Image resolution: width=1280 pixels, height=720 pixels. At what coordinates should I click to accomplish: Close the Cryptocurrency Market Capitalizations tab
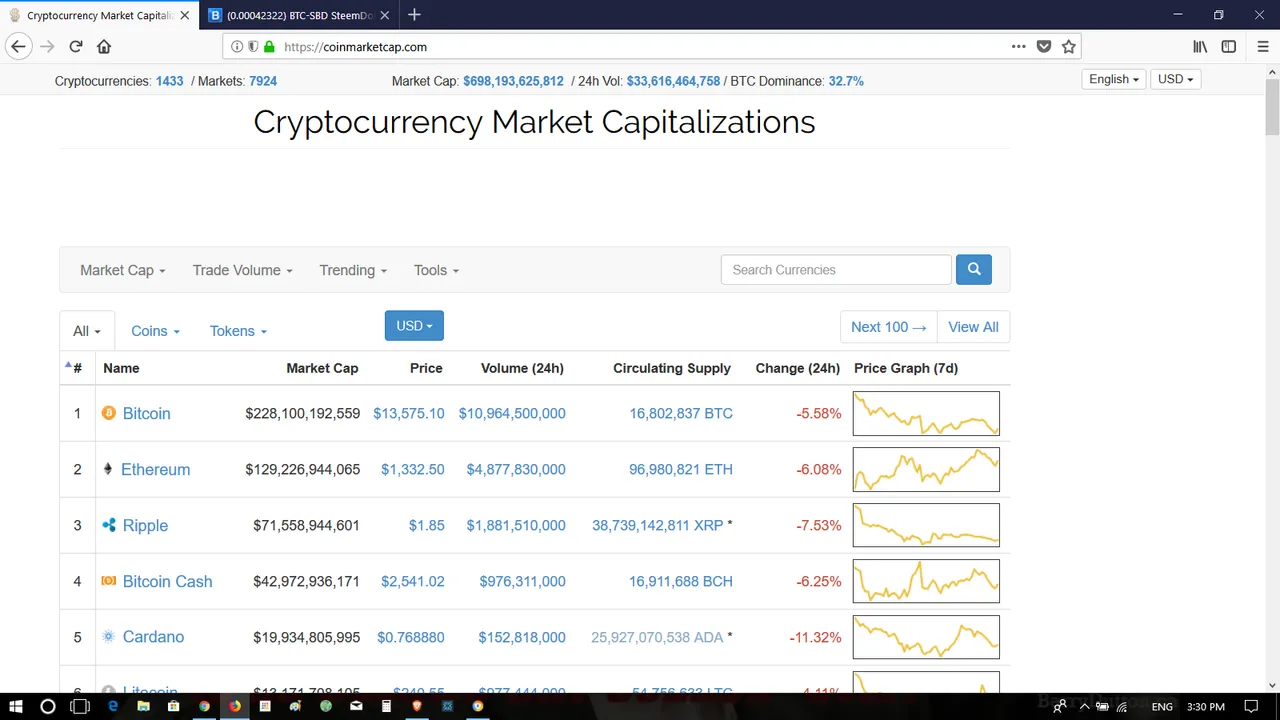click(184, 15)
